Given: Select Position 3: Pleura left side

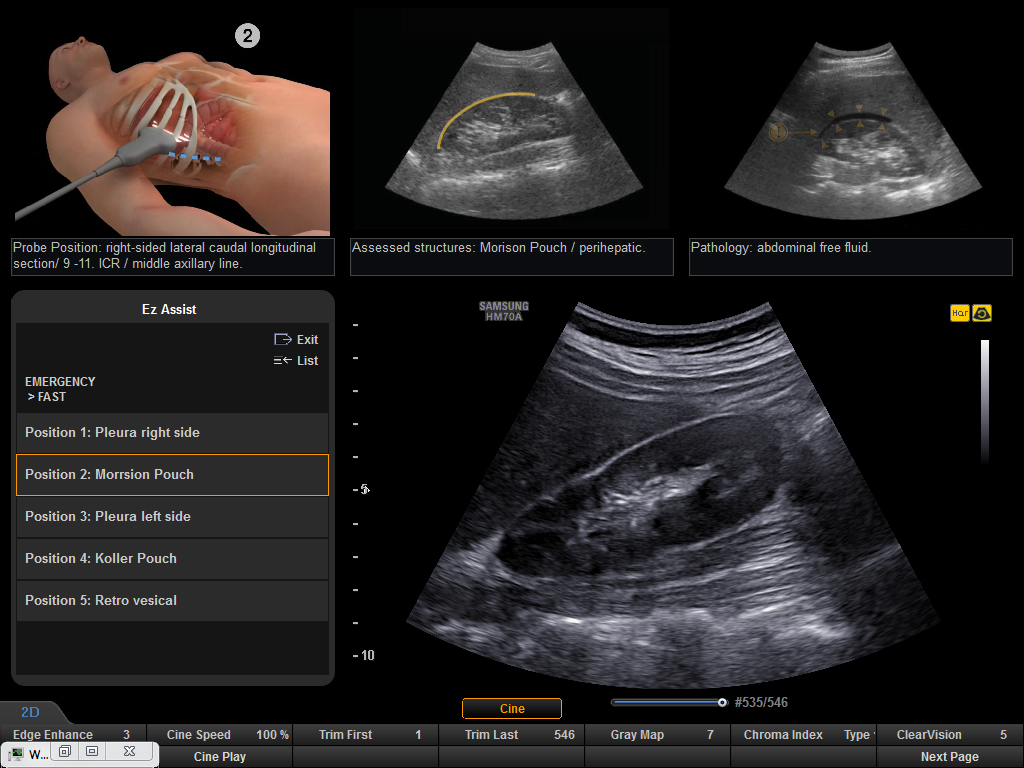Looking at the screenshot, I should click(x=172, y=517).
